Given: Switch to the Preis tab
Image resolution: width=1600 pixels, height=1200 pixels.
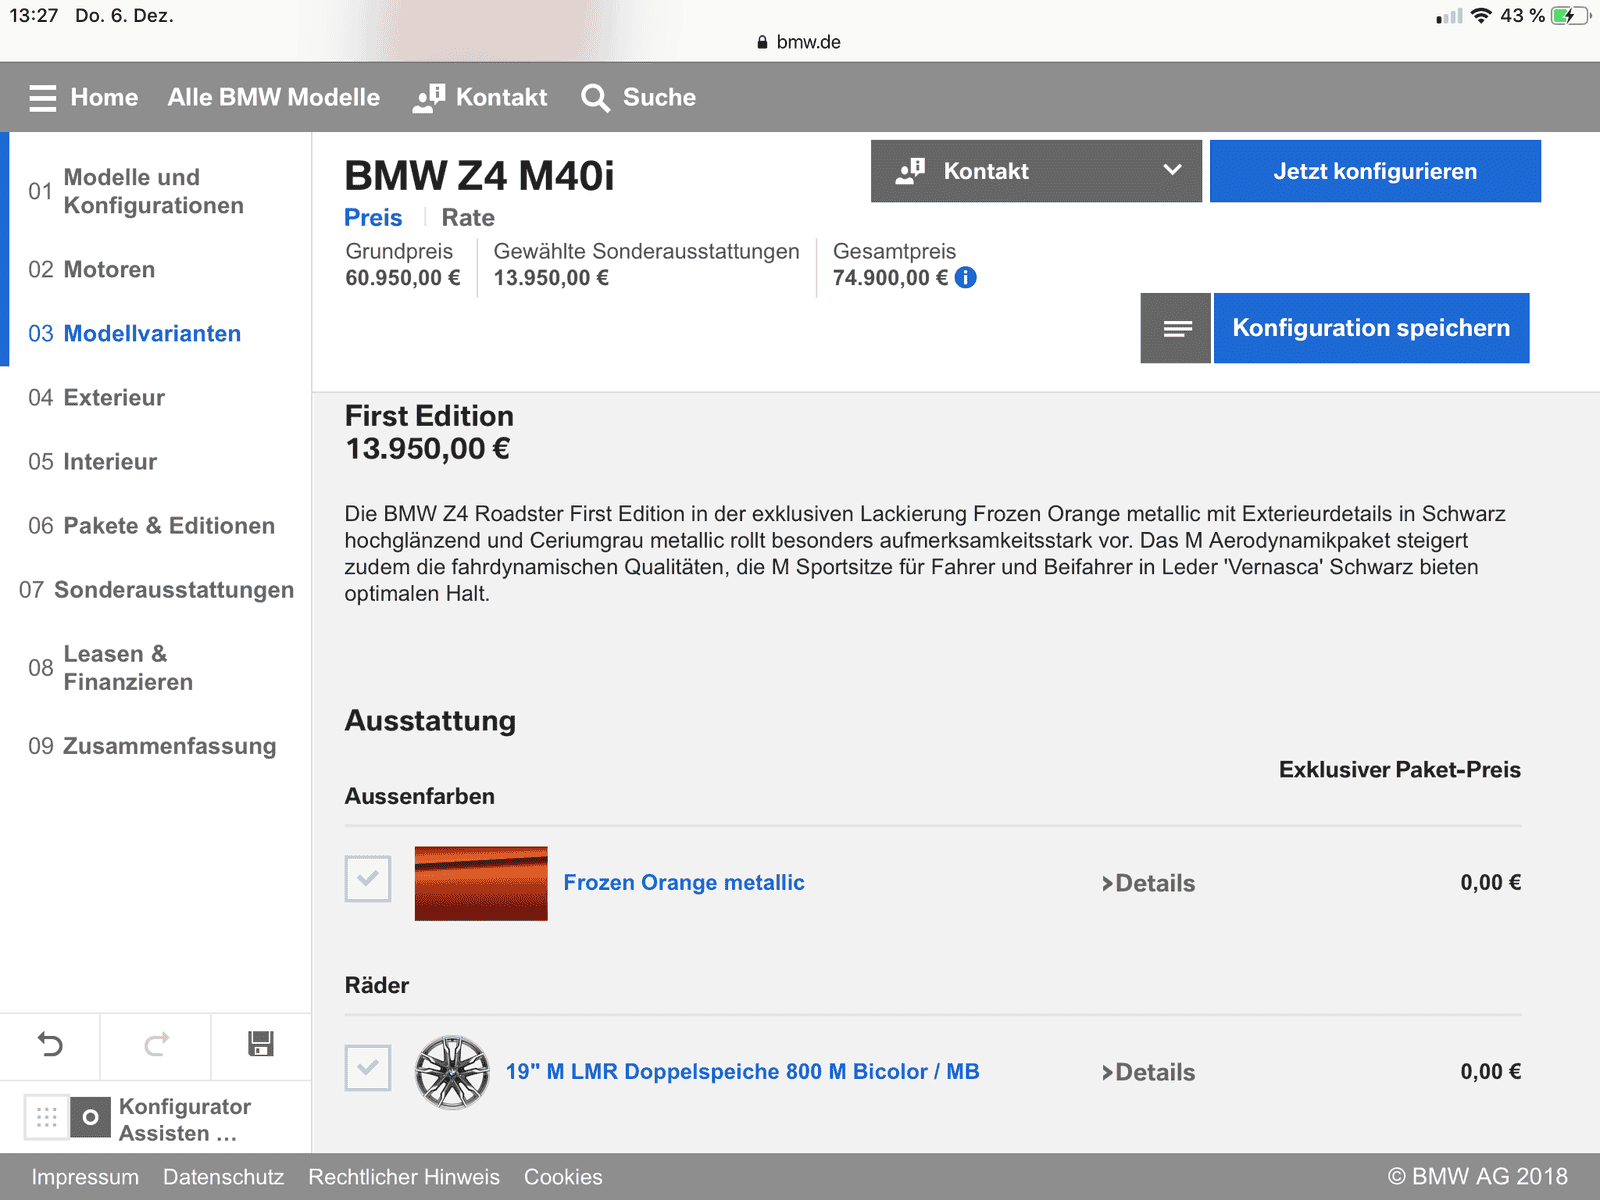Looking at the screenshot, I should [373, 217].
